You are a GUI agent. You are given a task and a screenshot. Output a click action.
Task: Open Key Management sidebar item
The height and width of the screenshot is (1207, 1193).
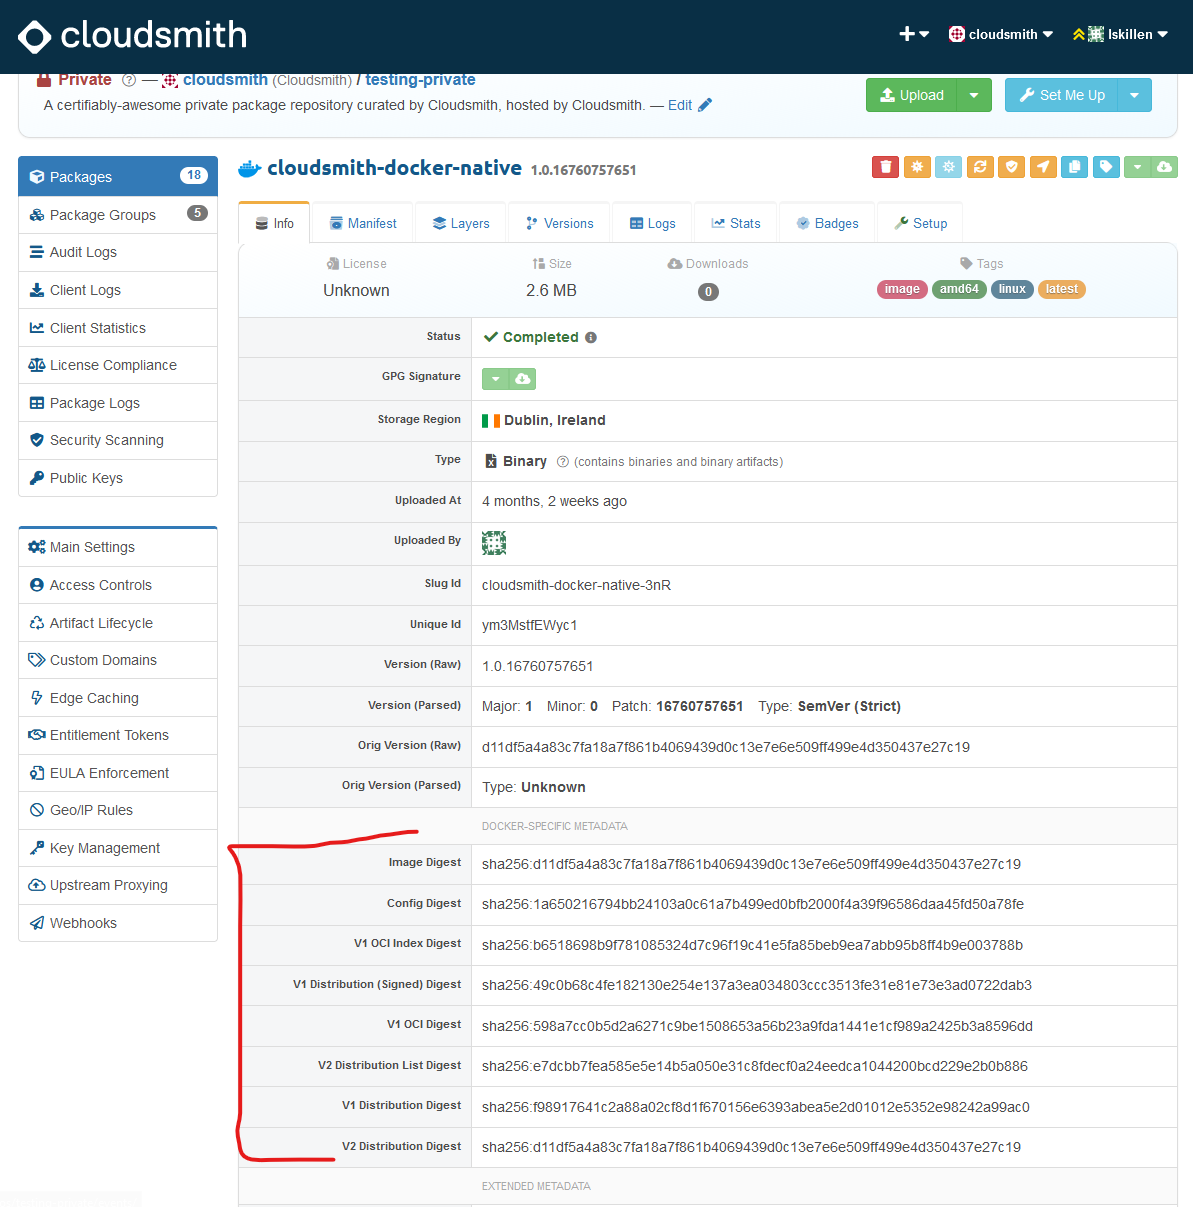click(118, 848)
